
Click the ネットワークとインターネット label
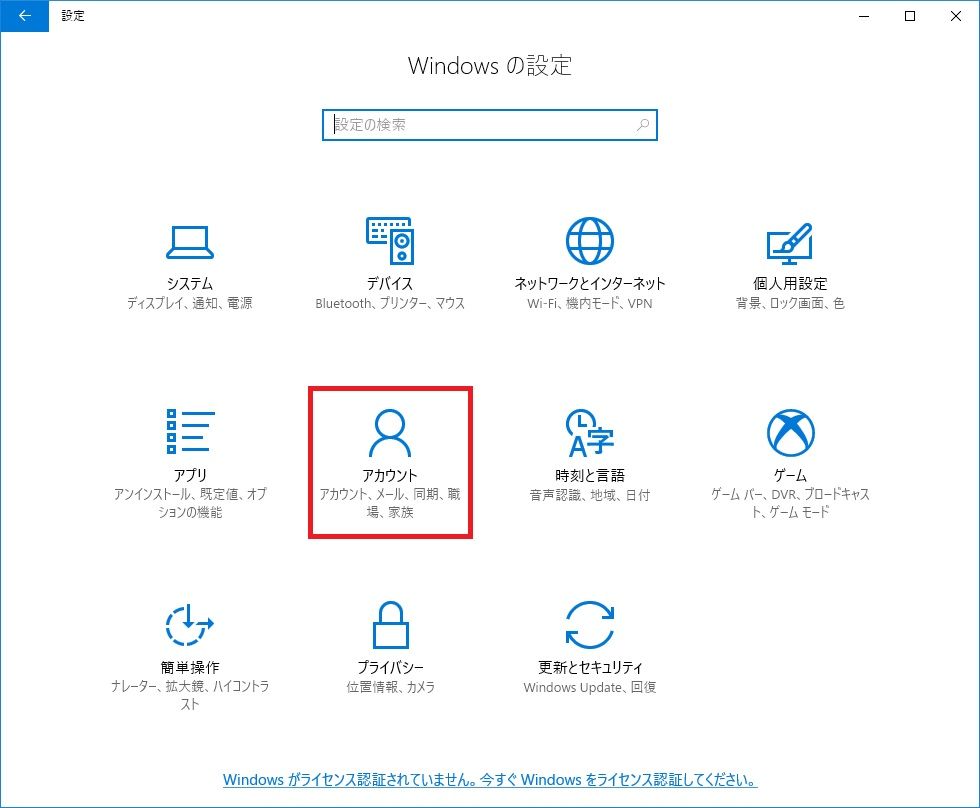pyautogui.click(x=589, y=284)
